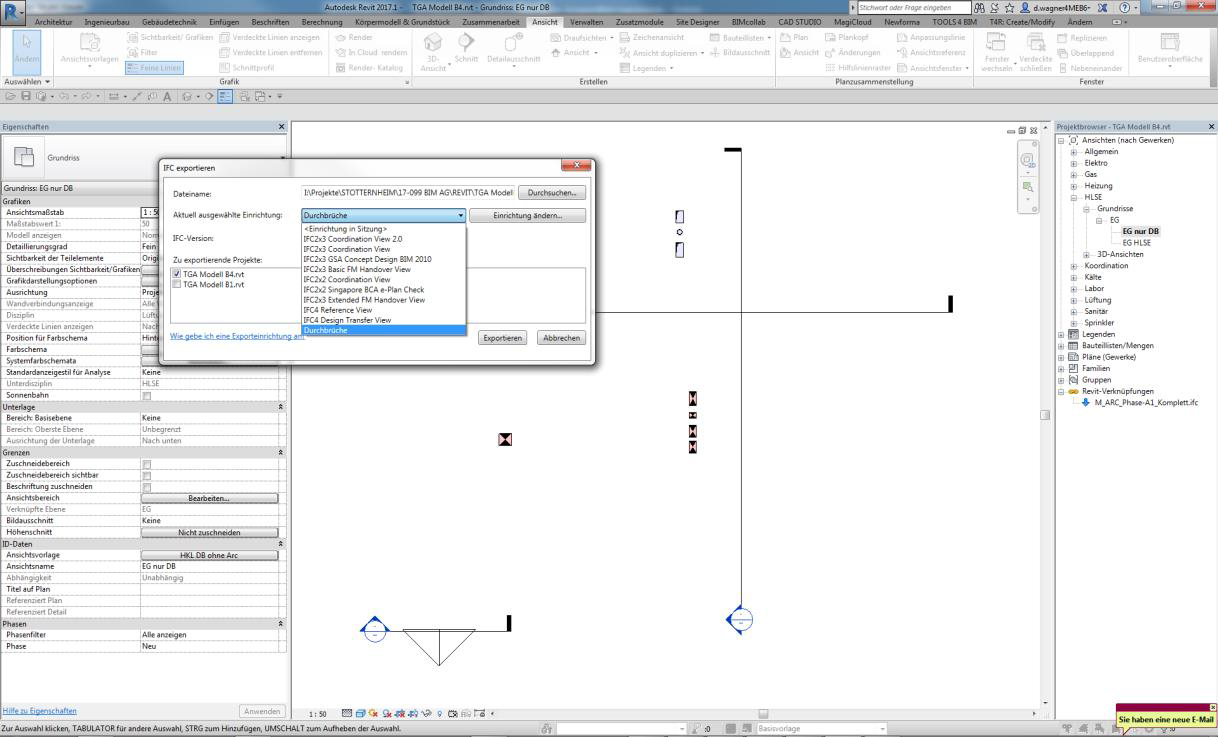This screenshot has width=1218, height=737.
Task: Open the Architektur ribbon tab
Action: (x=56, y=22)
